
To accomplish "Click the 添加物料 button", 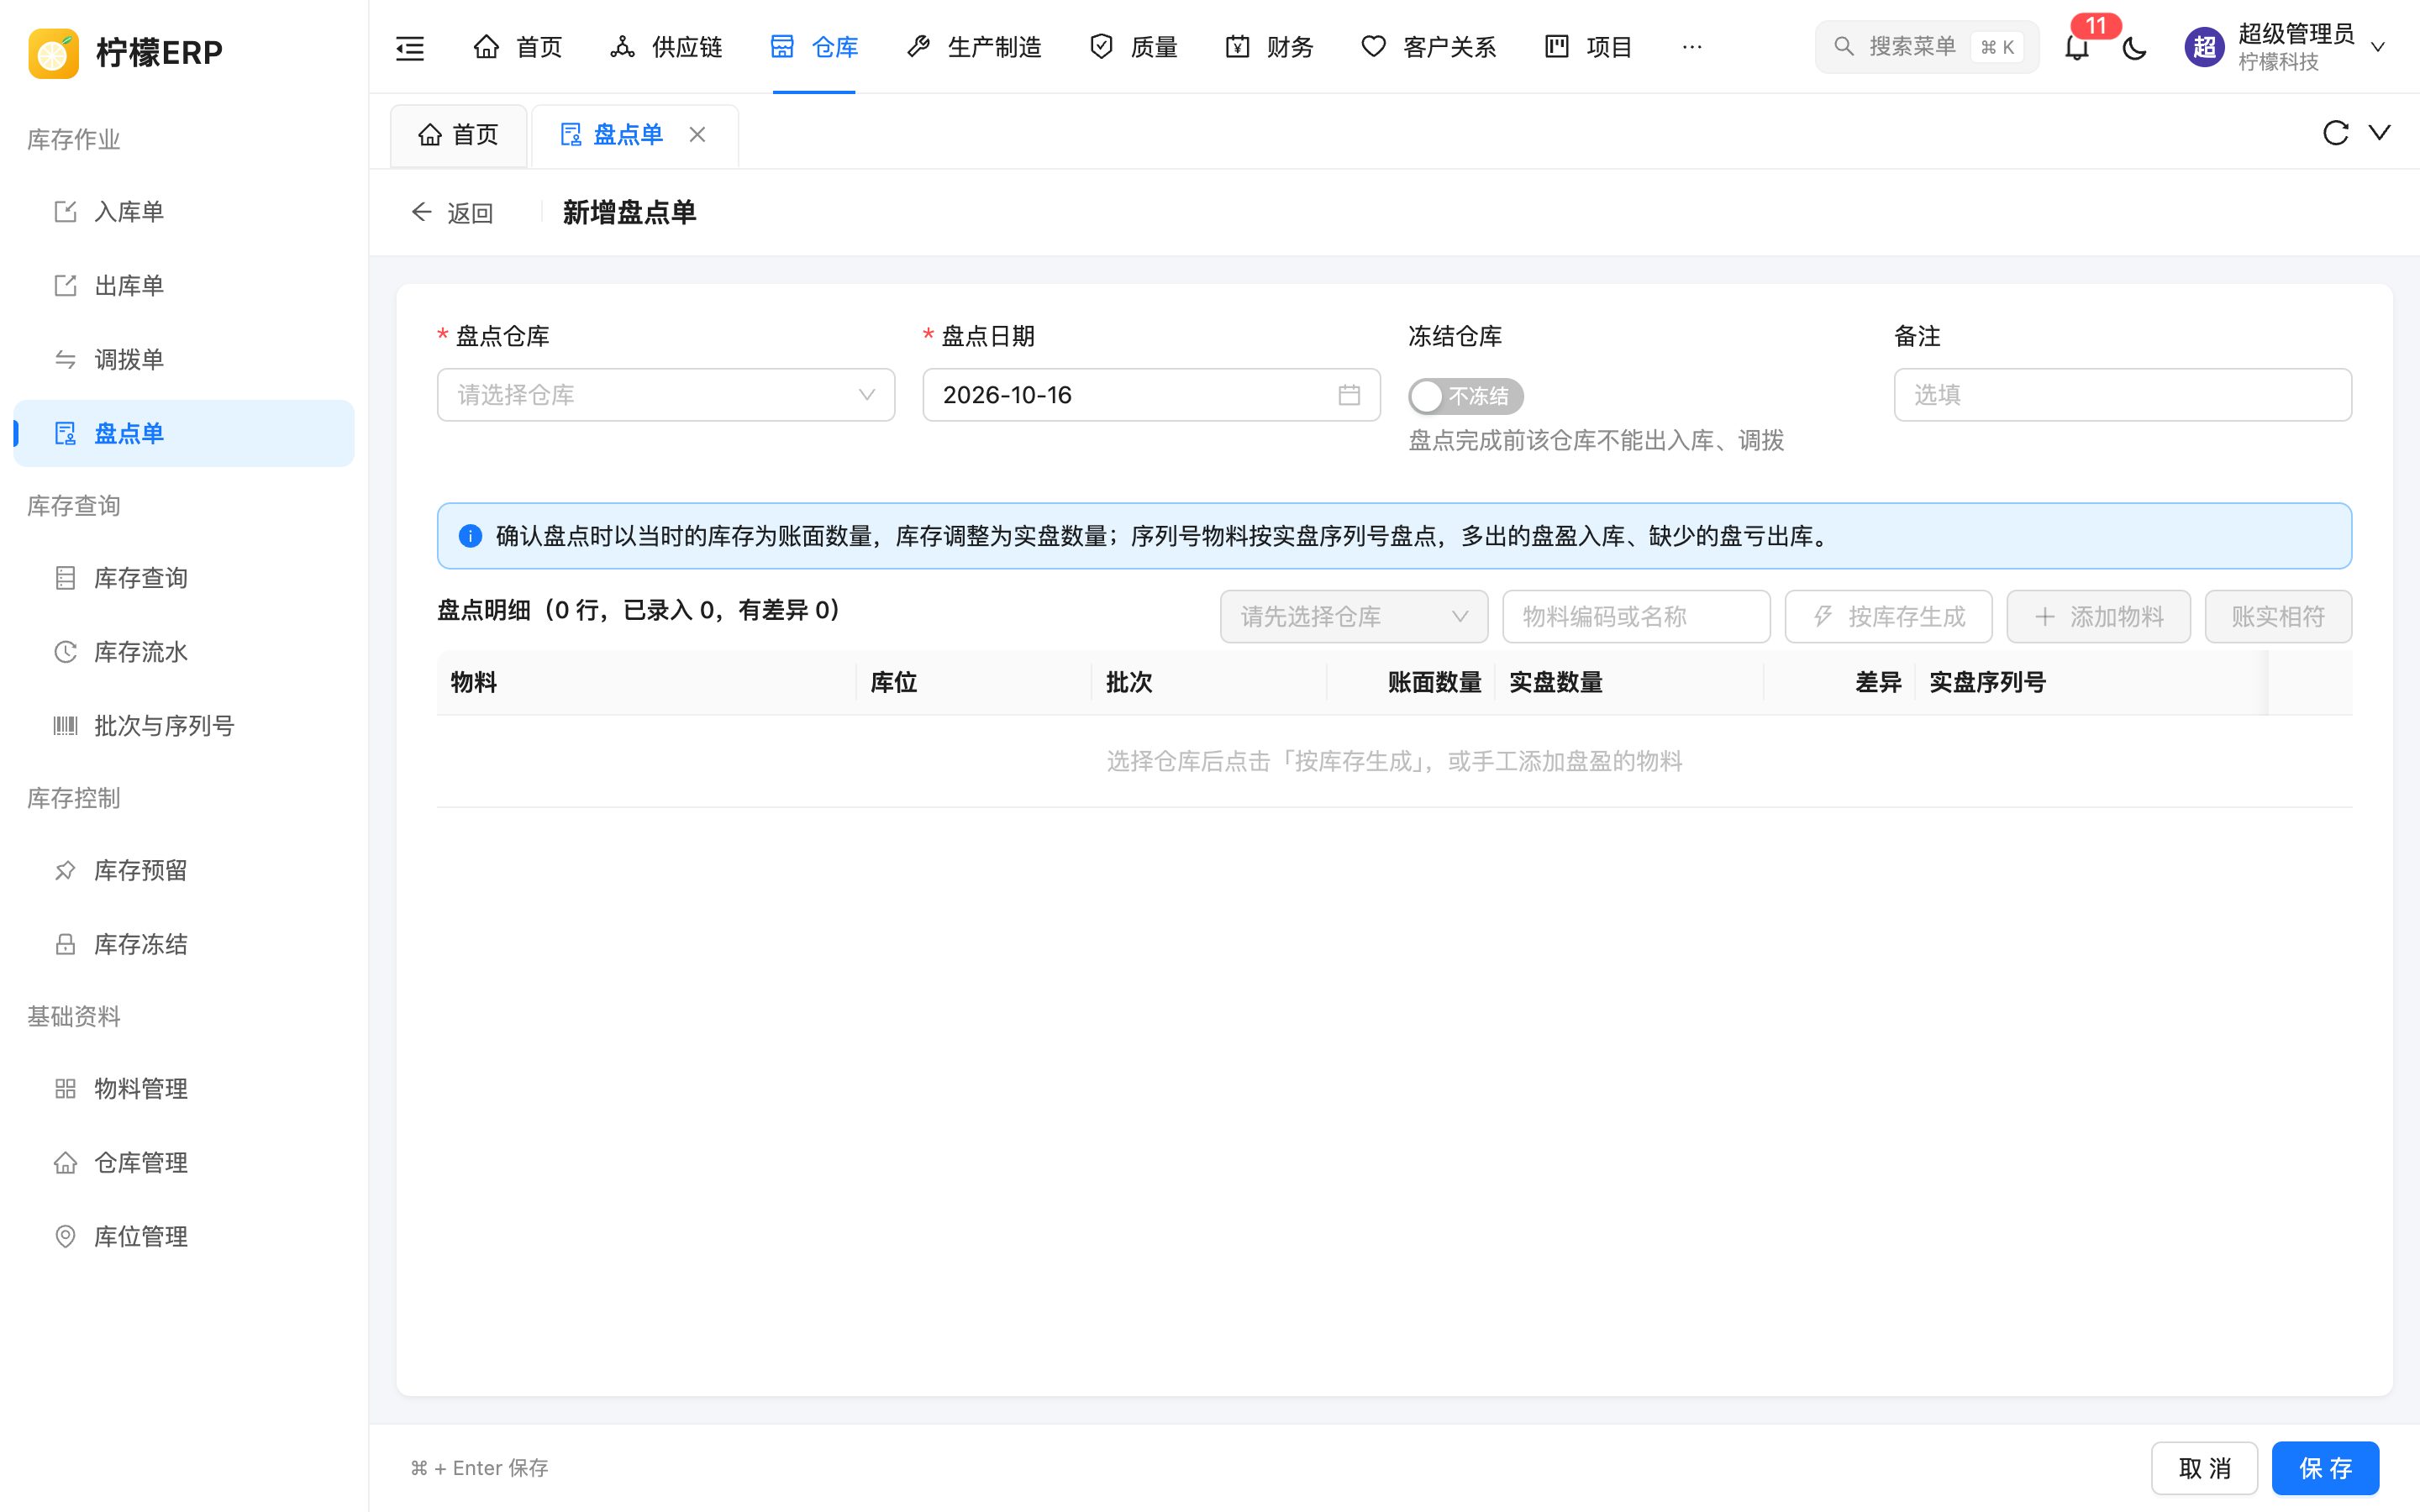I will point(2098,617).
